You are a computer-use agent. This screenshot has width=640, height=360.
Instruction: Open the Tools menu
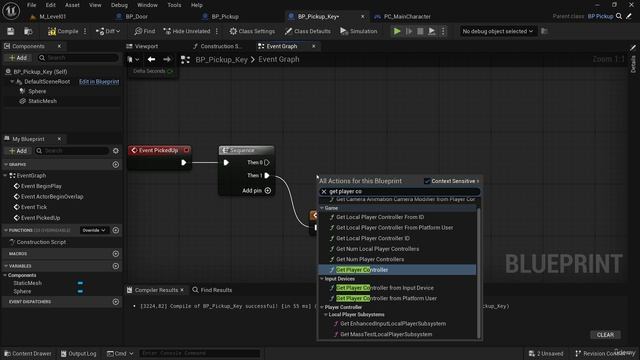tap(174, 5)
